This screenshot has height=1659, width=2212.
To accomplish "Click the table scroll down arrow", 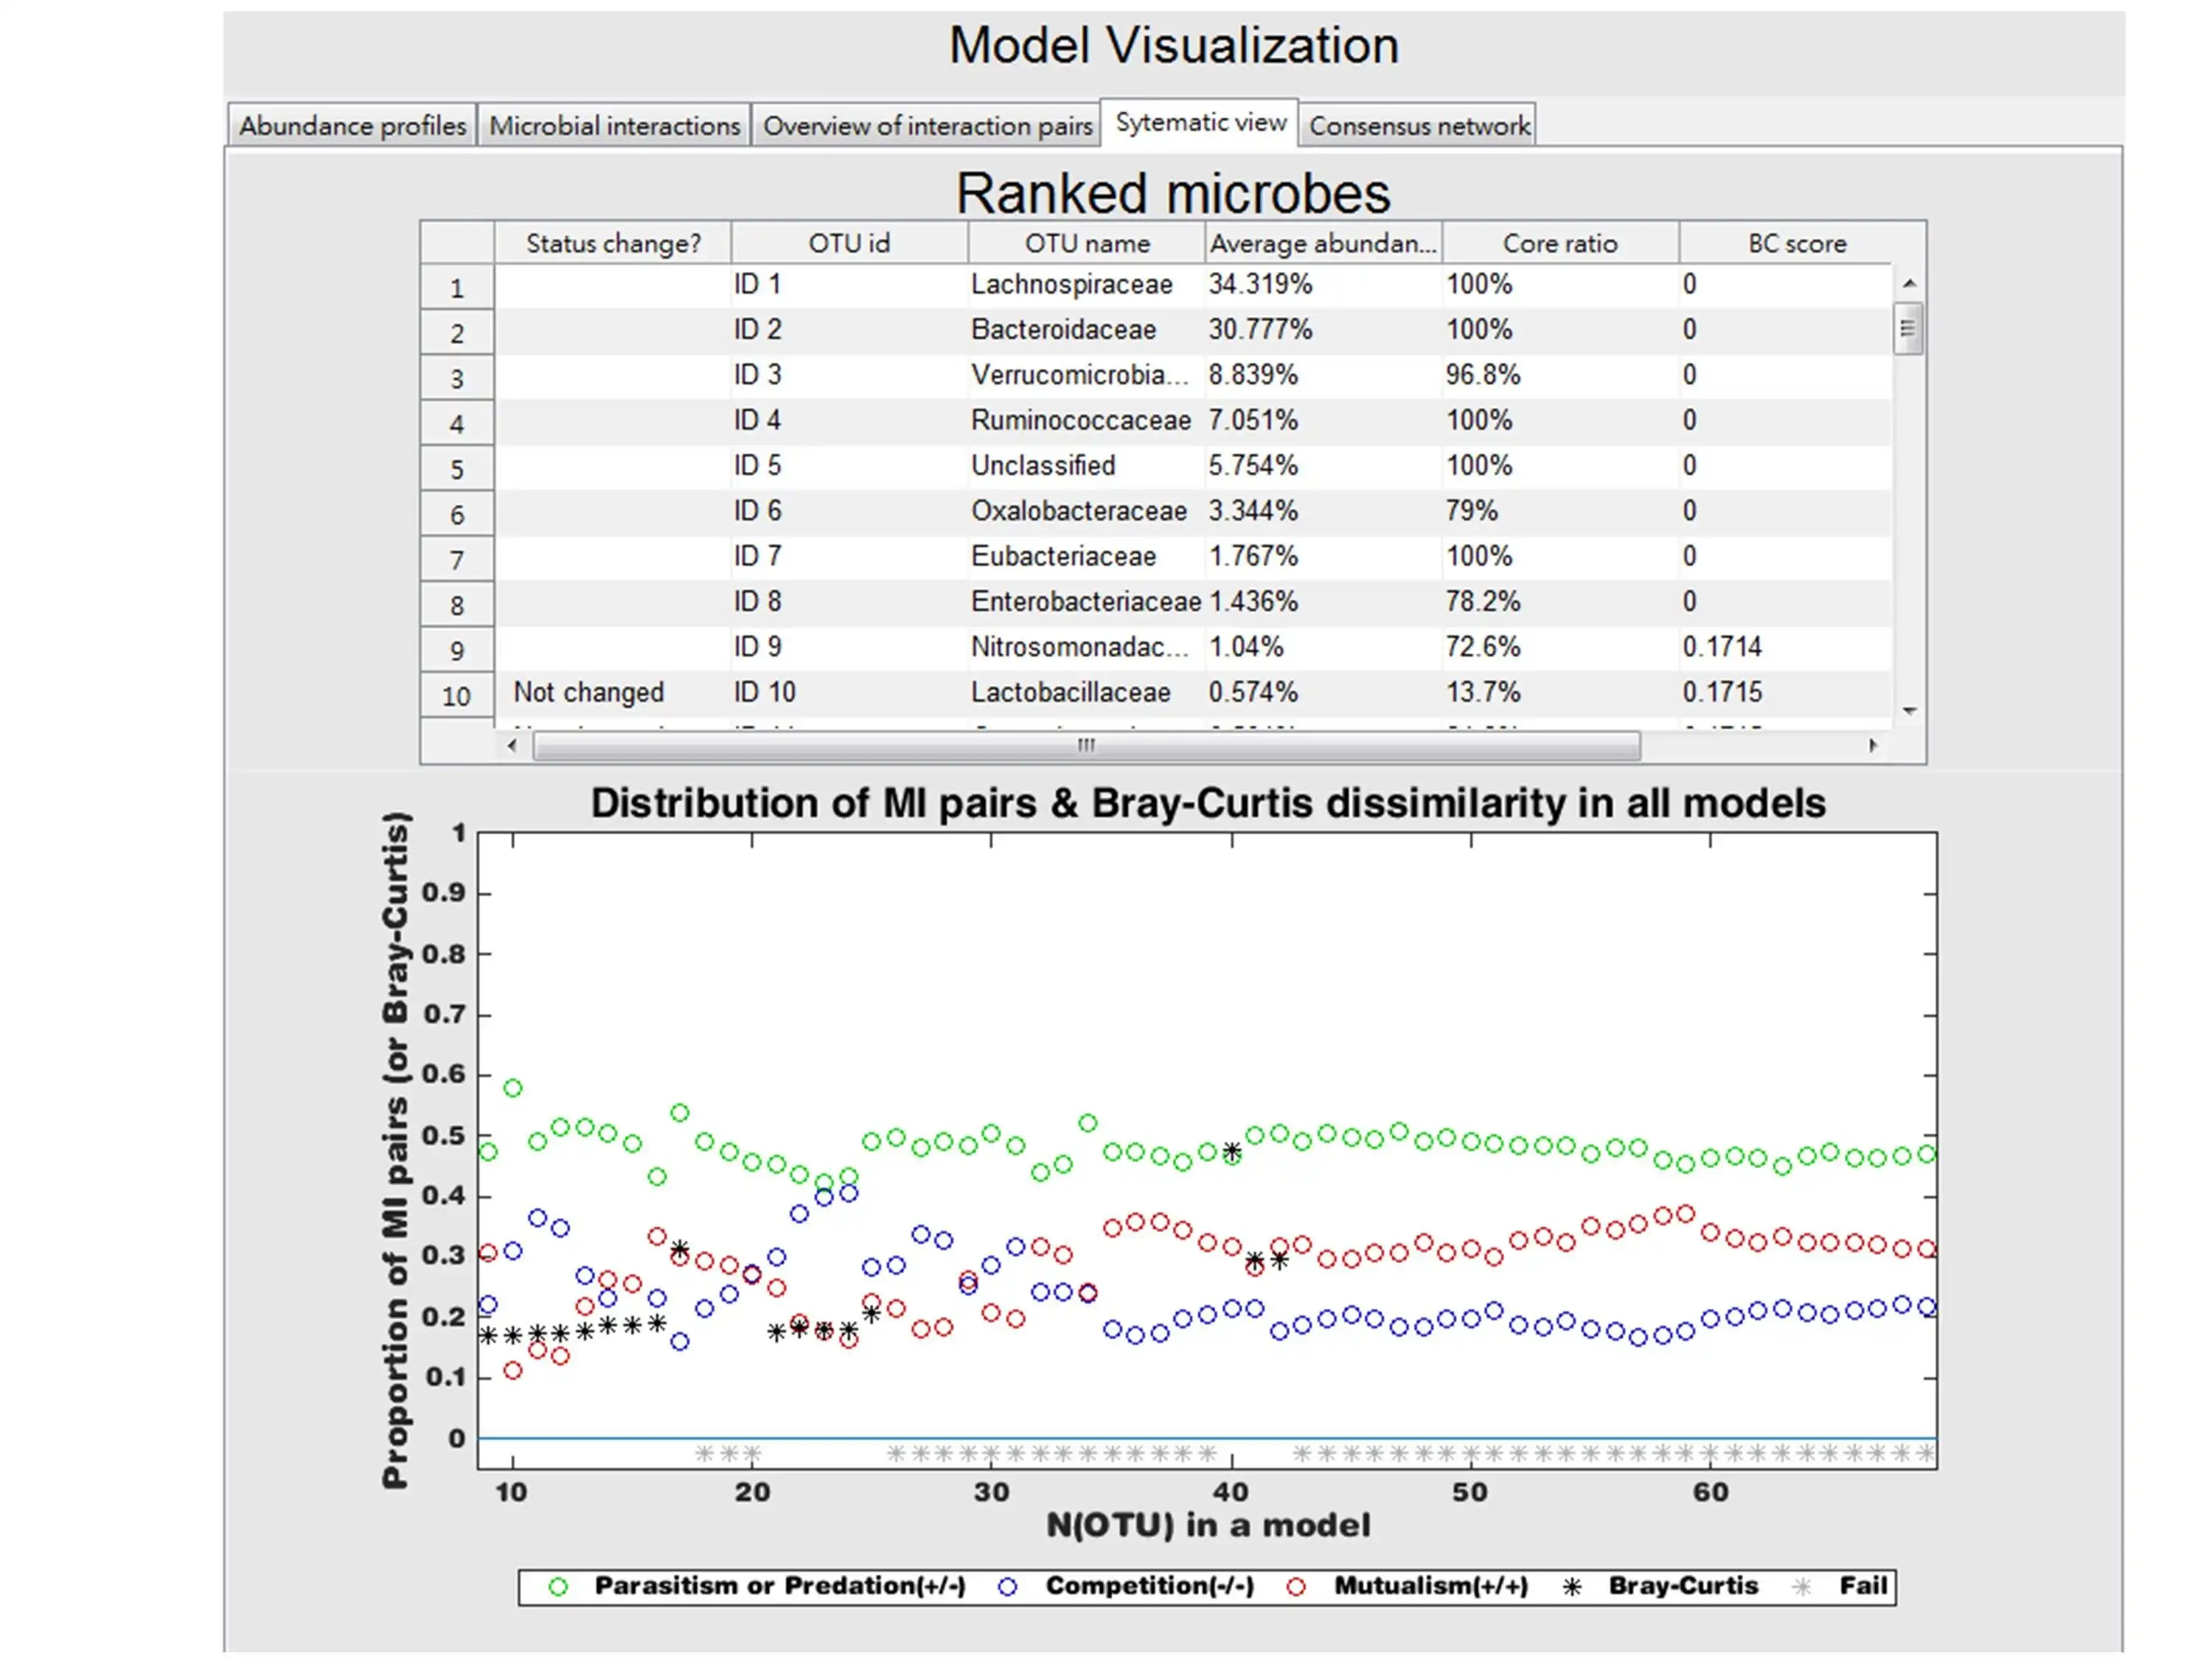I will 1909,710.
